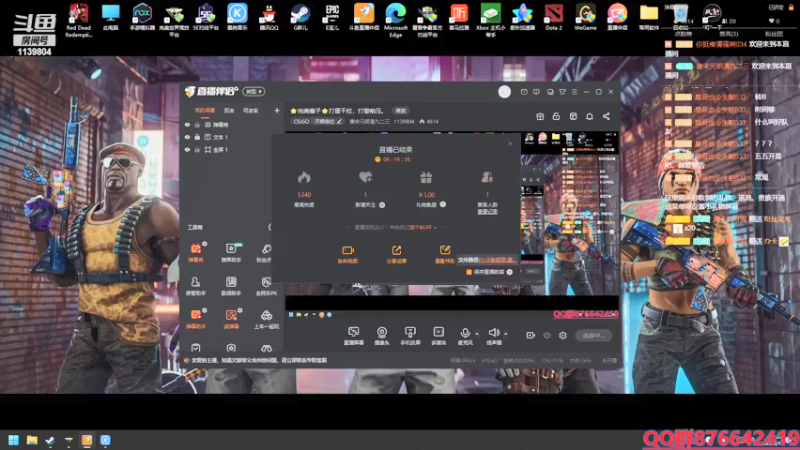Launch Dota 2 from the desktop
800x450 pixels.
click(x=554, y=17)
